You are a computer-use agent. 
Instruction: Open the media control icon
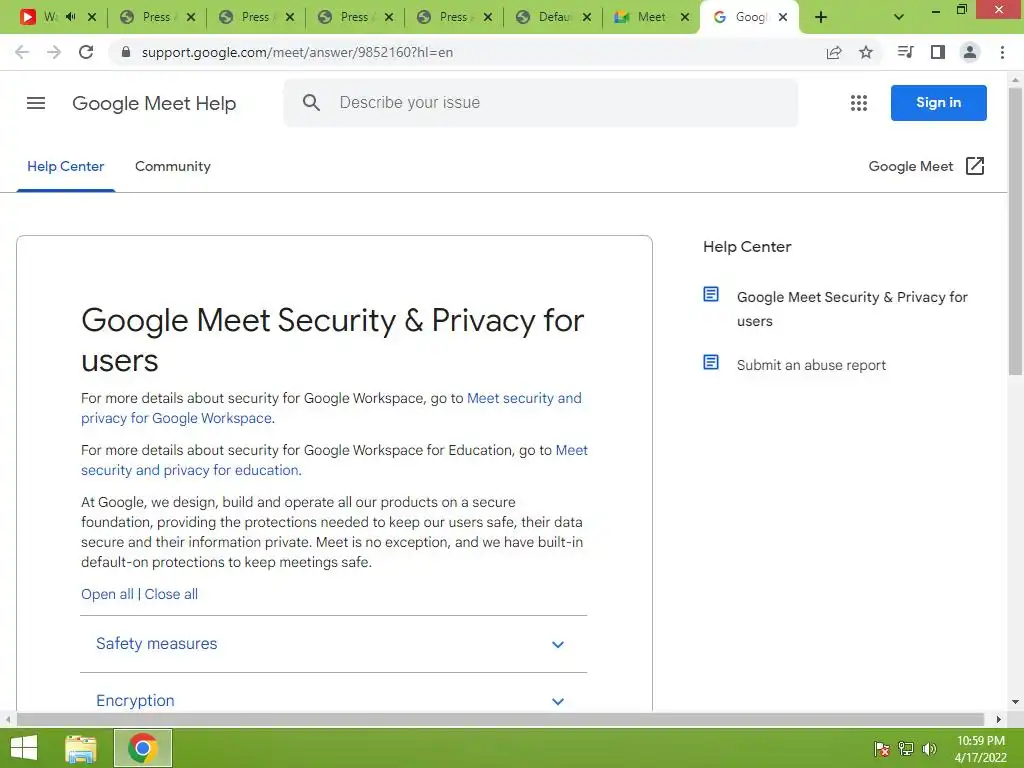click(905, 52)
